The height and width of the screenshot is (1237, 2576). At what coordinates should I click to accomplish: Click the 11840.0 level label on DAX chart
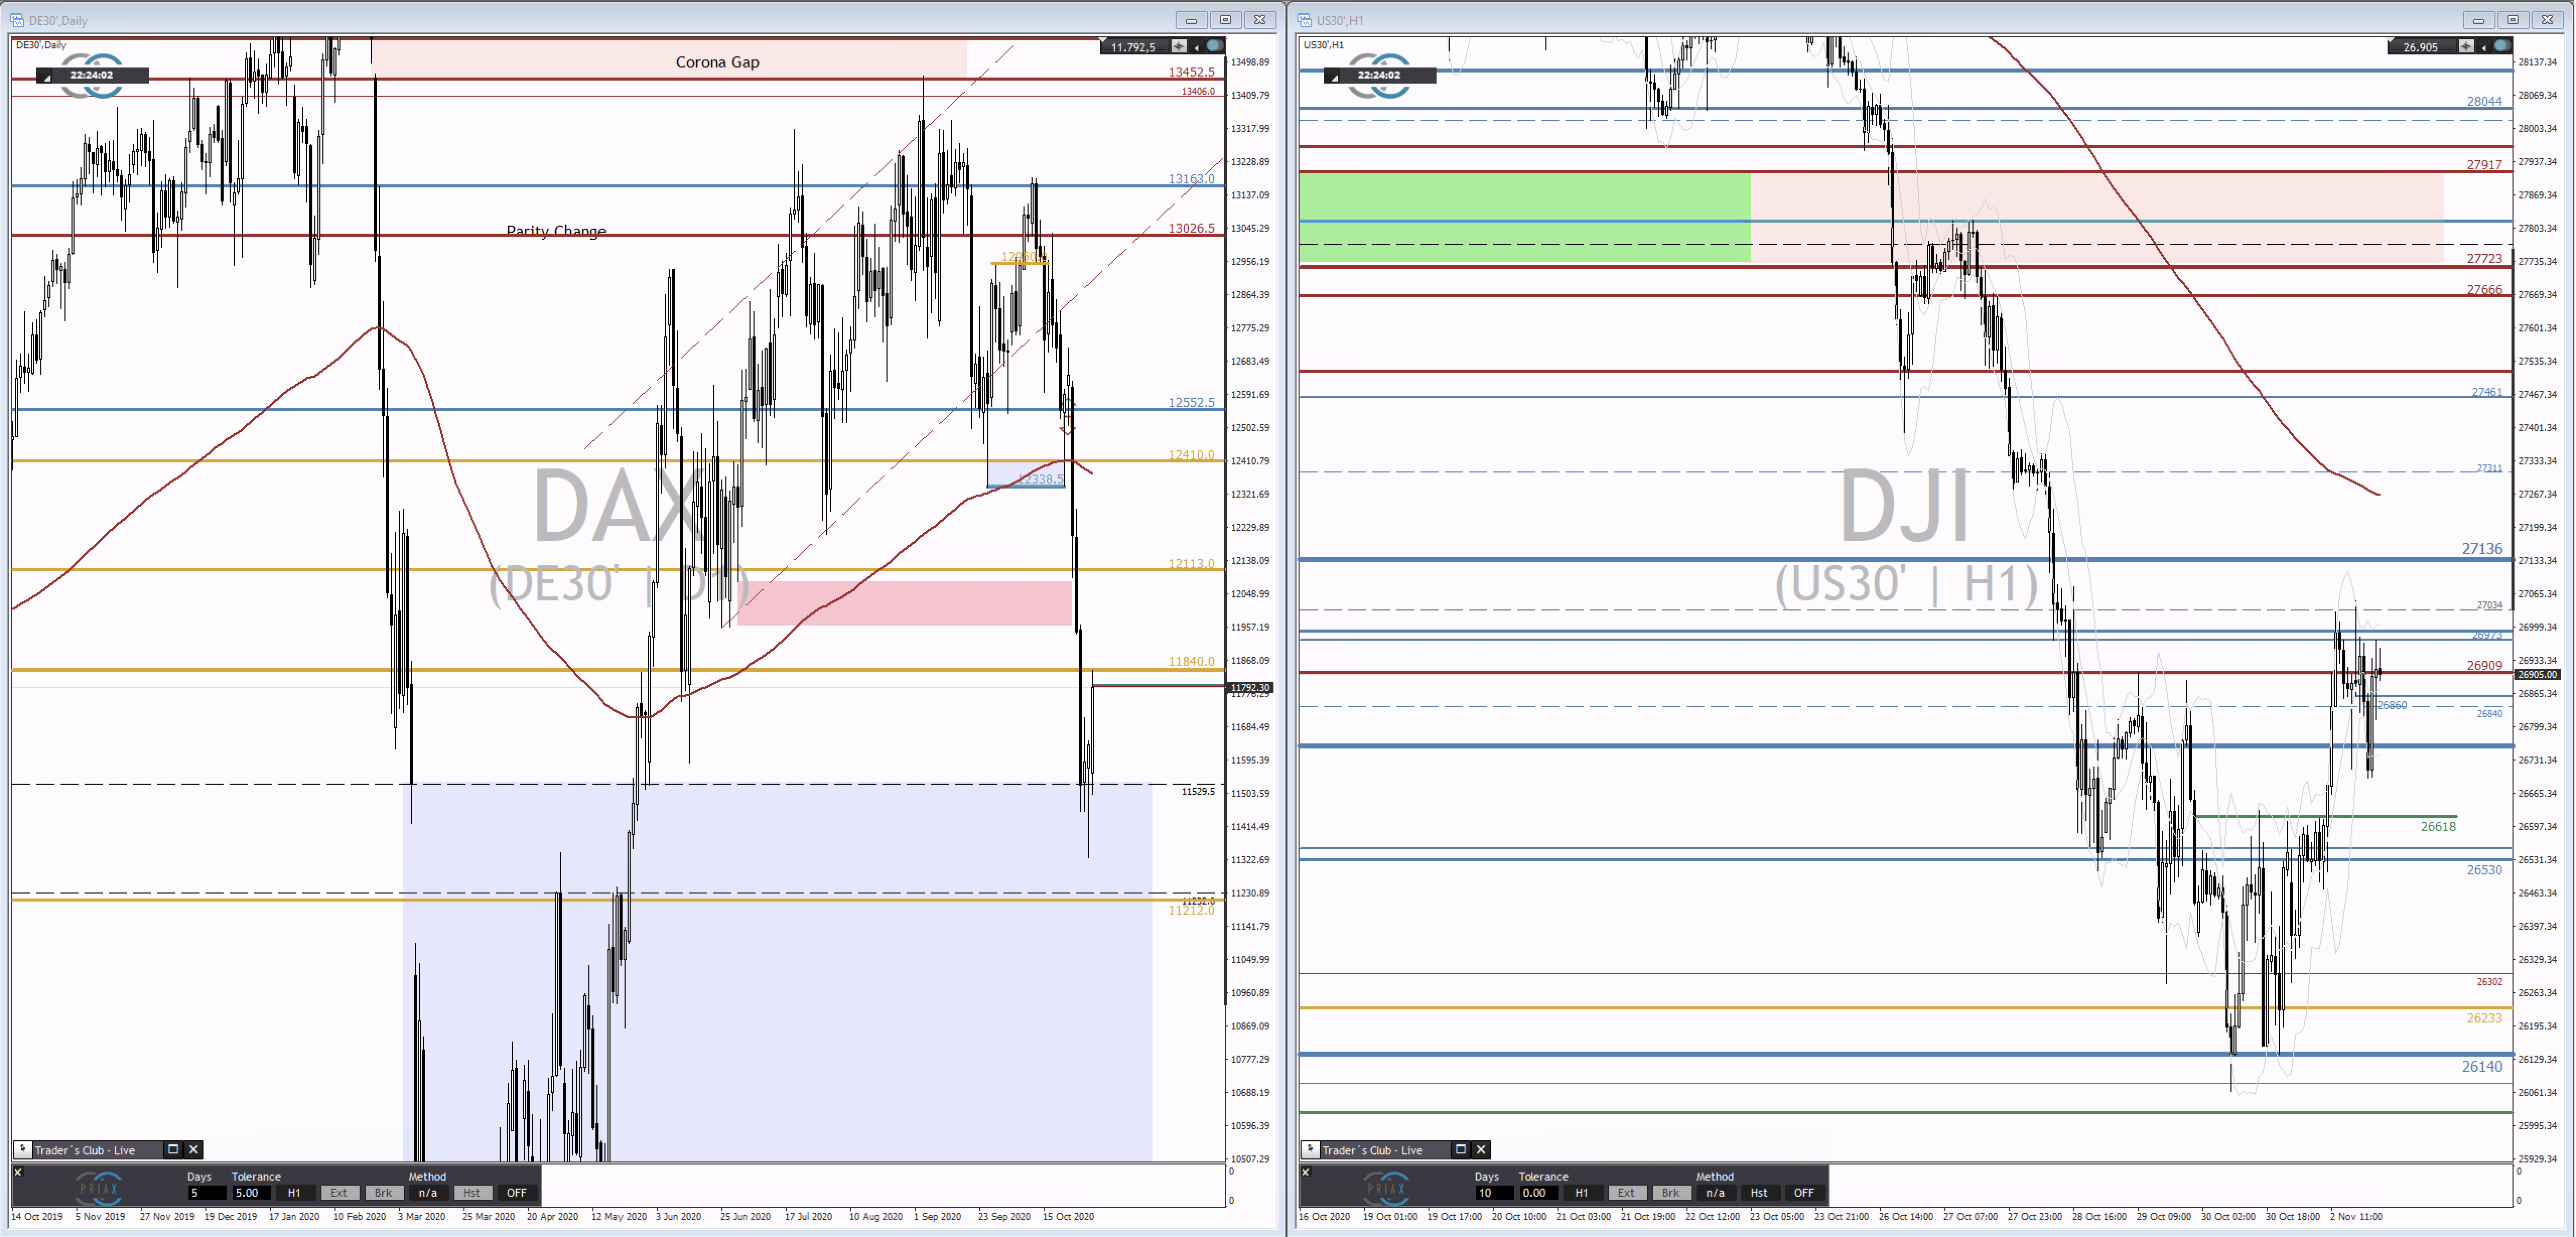pos(1192,661)
